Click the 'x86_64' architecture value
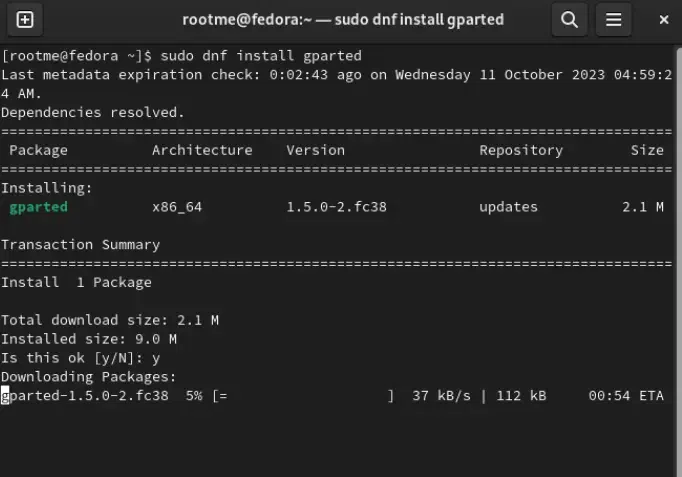Image resolution: width=682 pixels, height=477 pixels. pyautogui.click(x=177, y=207)
